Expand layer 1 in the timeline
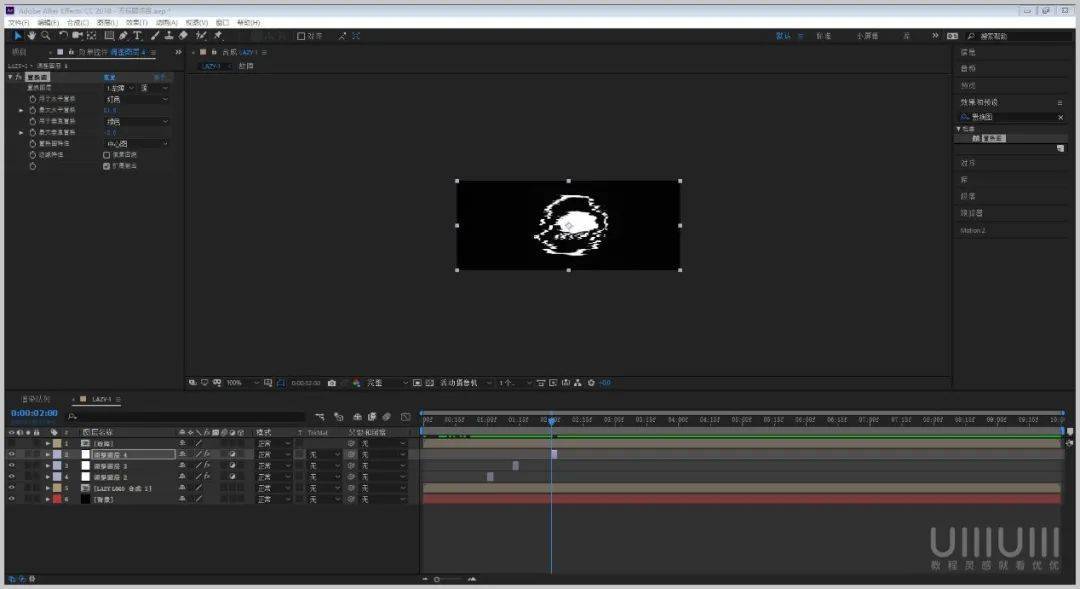The width and height of the screenshot is (1080, 589). (48, 444)
